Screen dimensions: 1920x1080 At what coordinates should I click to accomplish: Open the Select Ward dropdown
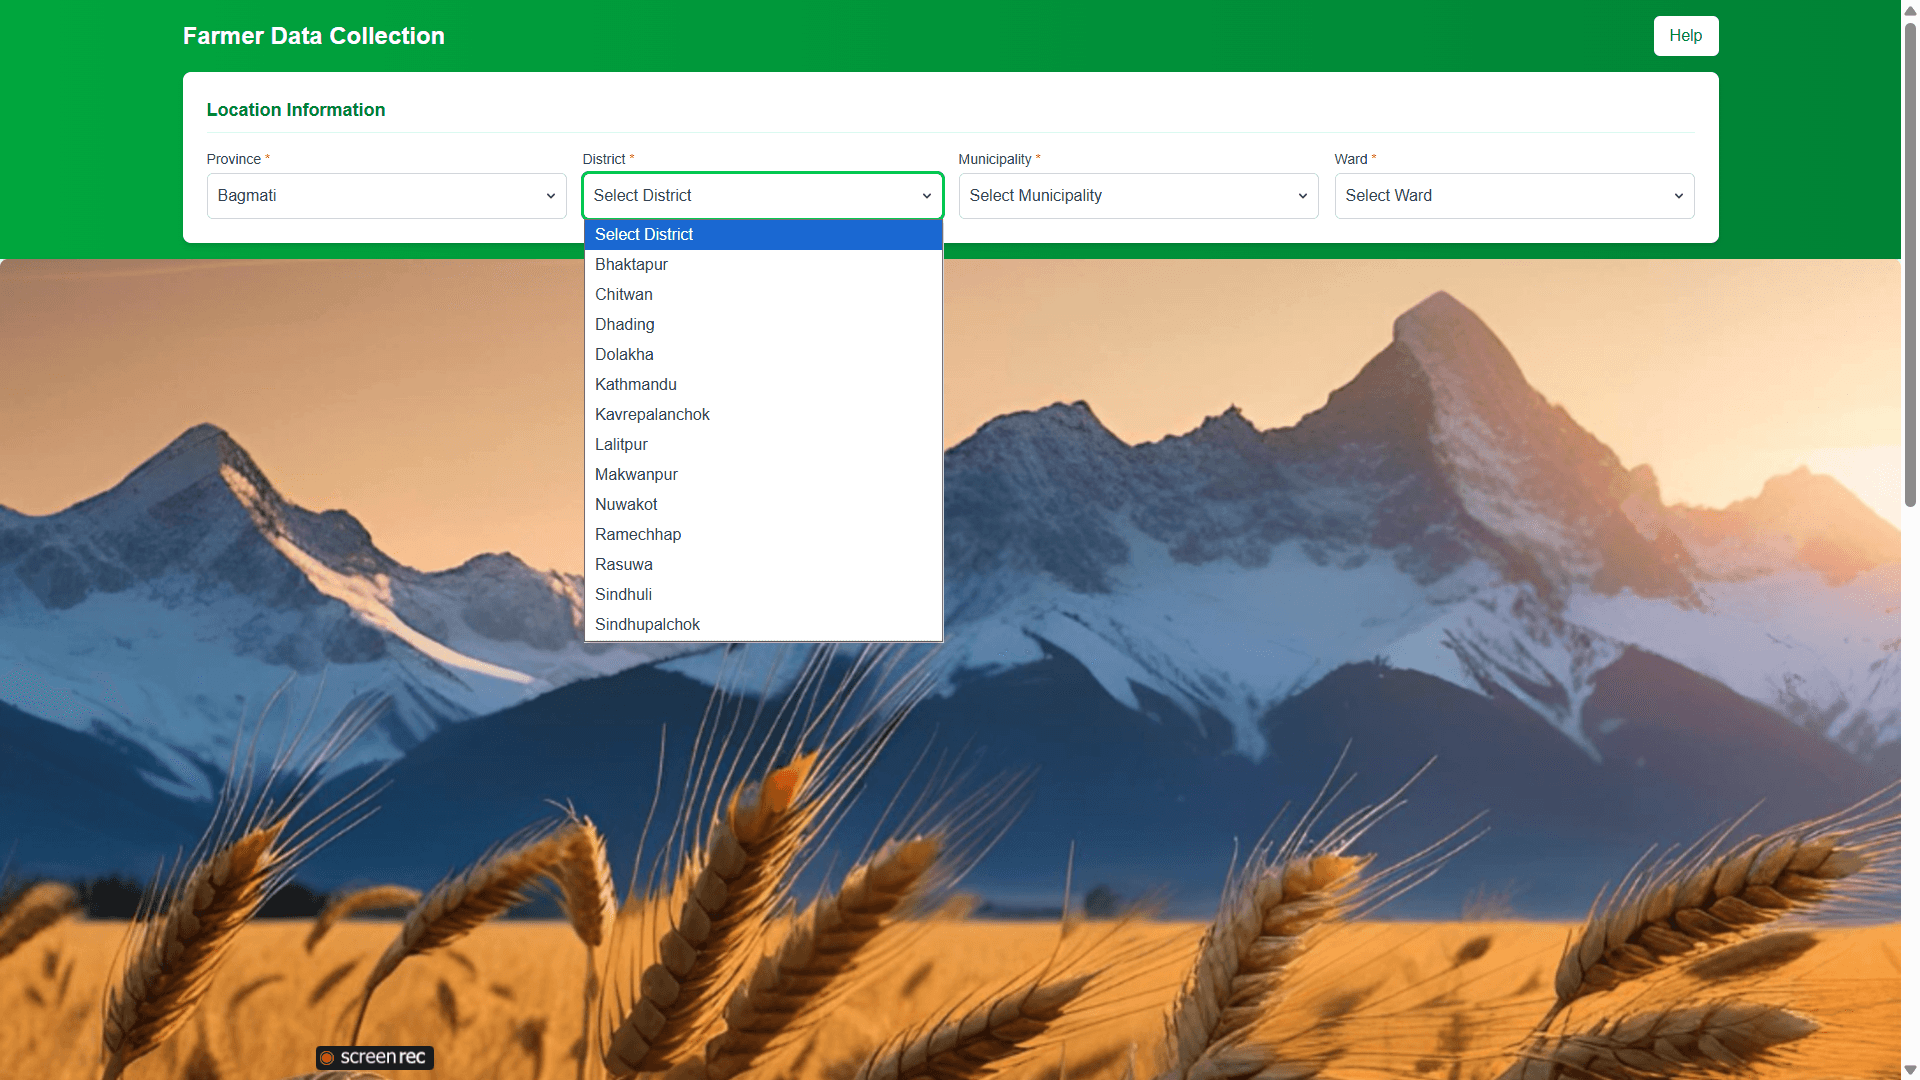click(x=1513, y=196)
